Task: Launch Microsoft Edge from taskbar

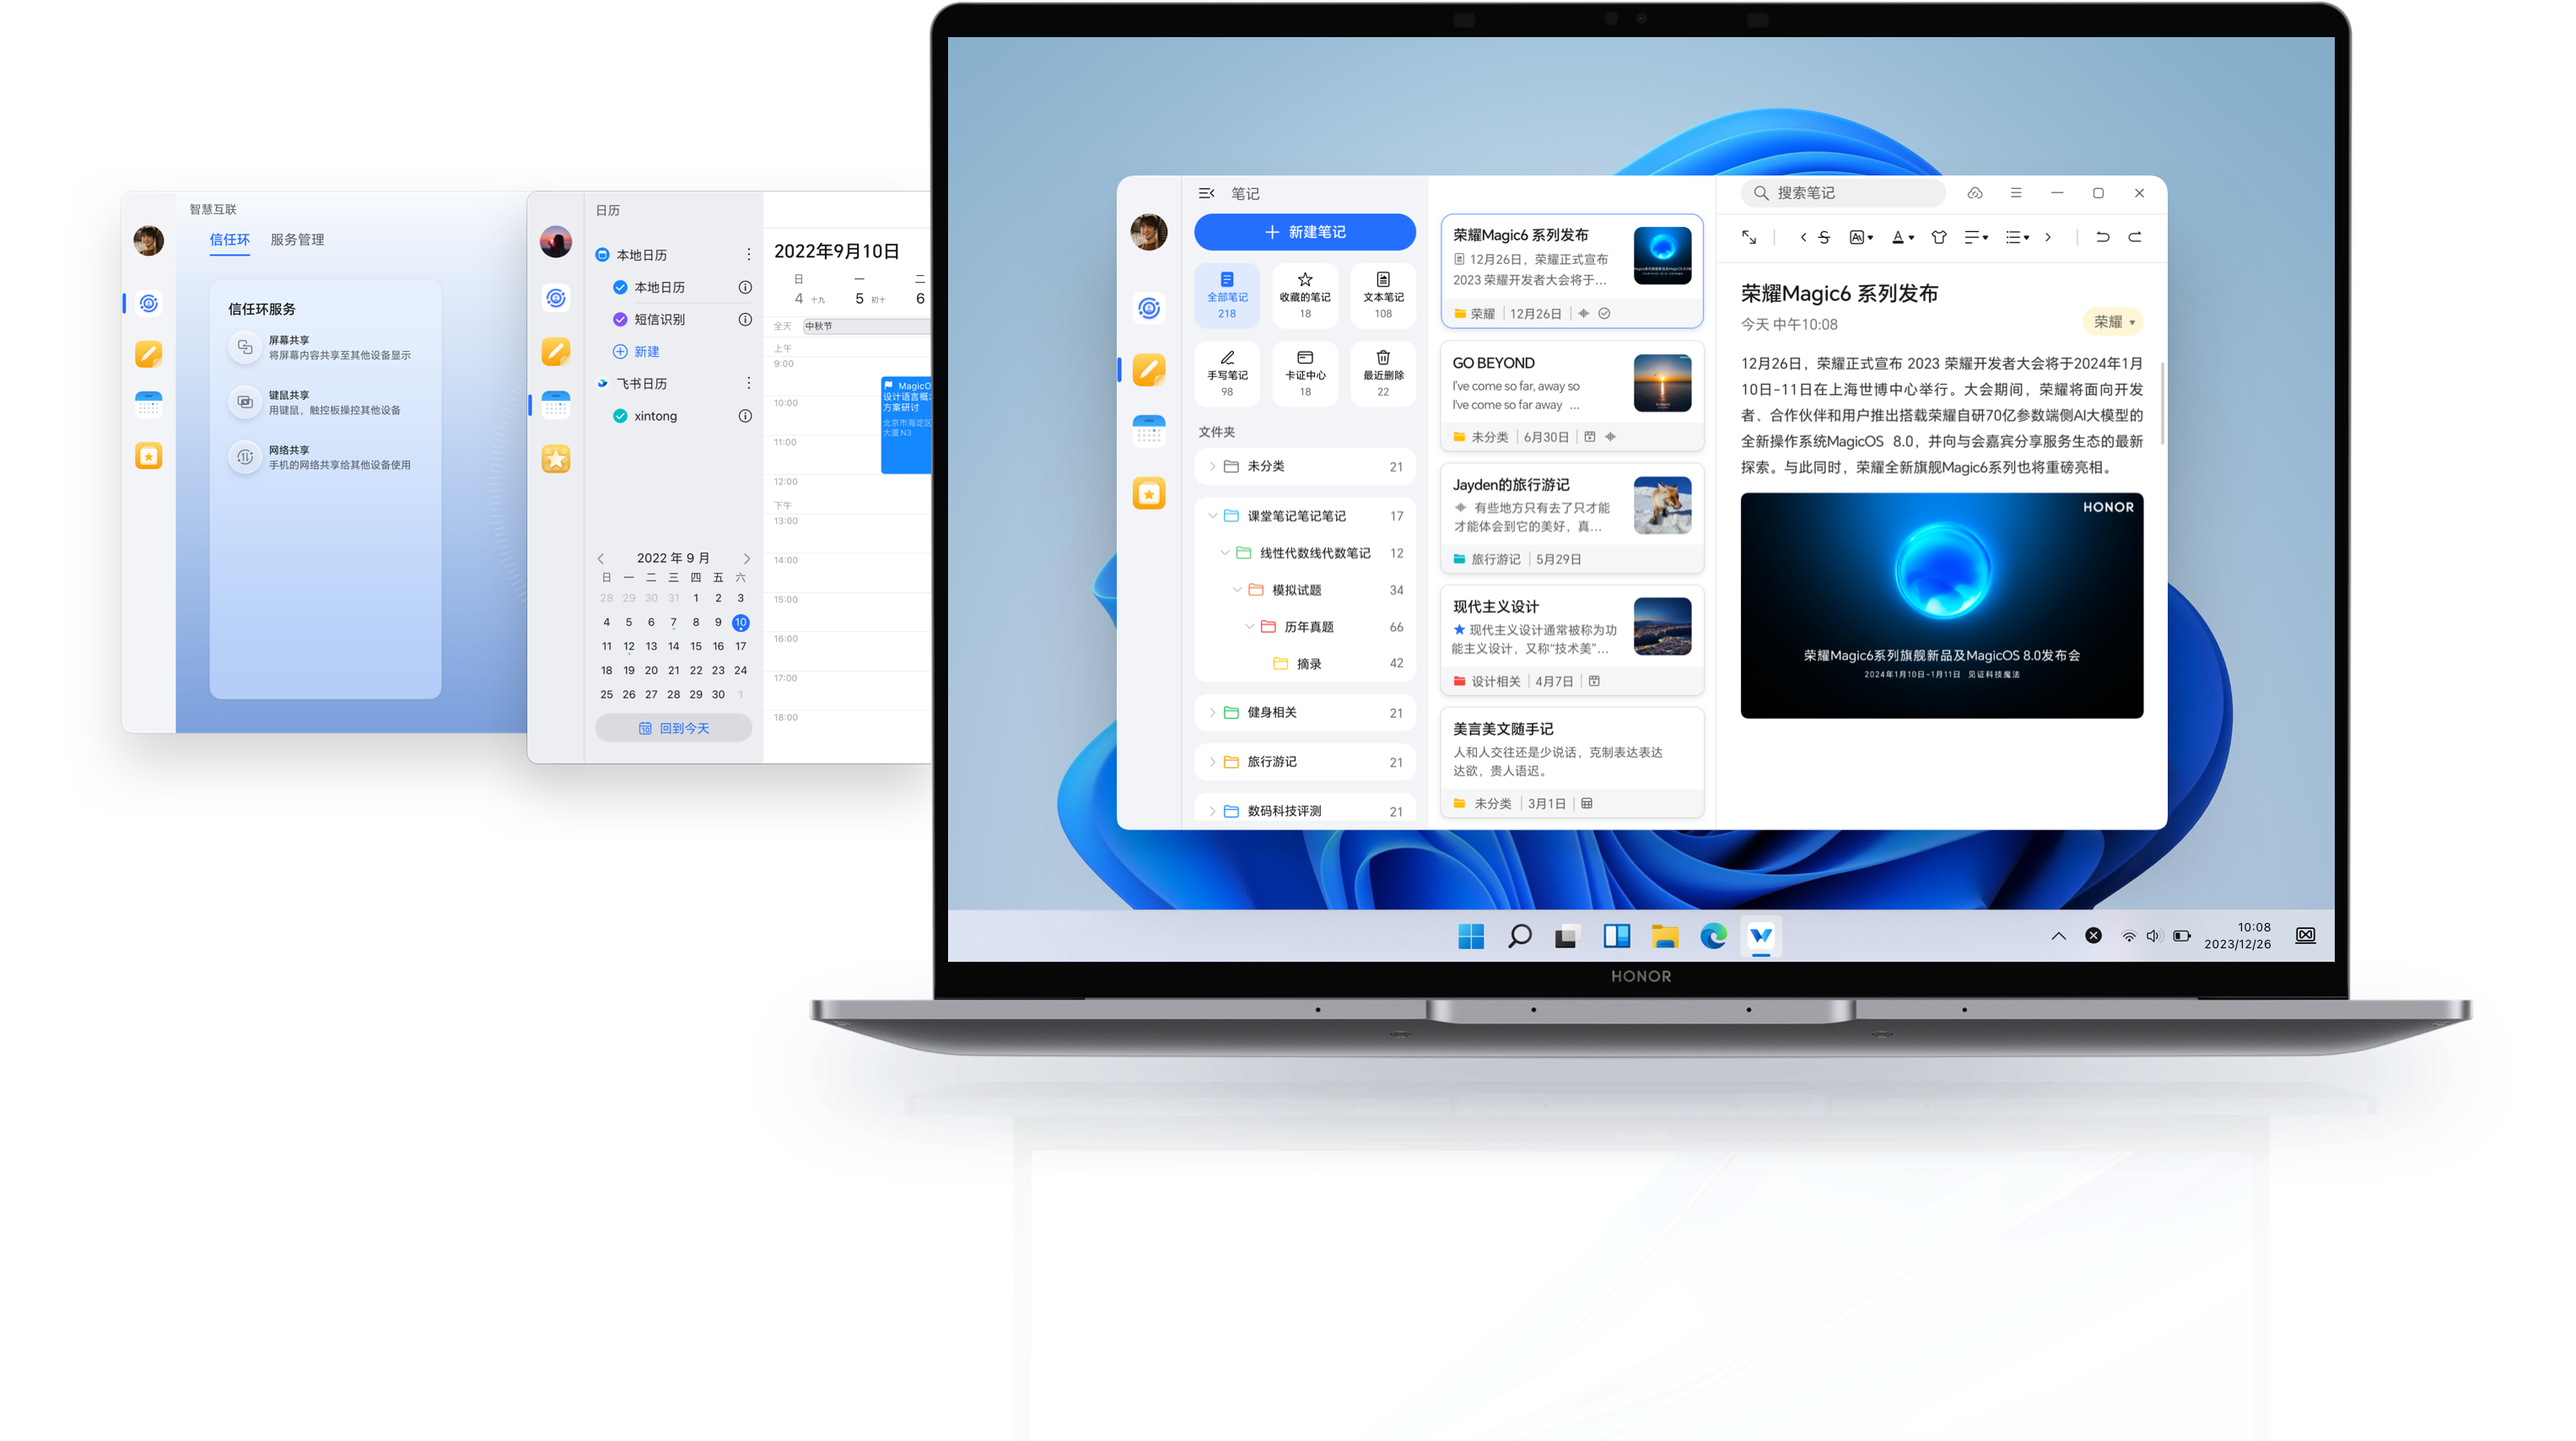Action: (x=1713, y=936)
